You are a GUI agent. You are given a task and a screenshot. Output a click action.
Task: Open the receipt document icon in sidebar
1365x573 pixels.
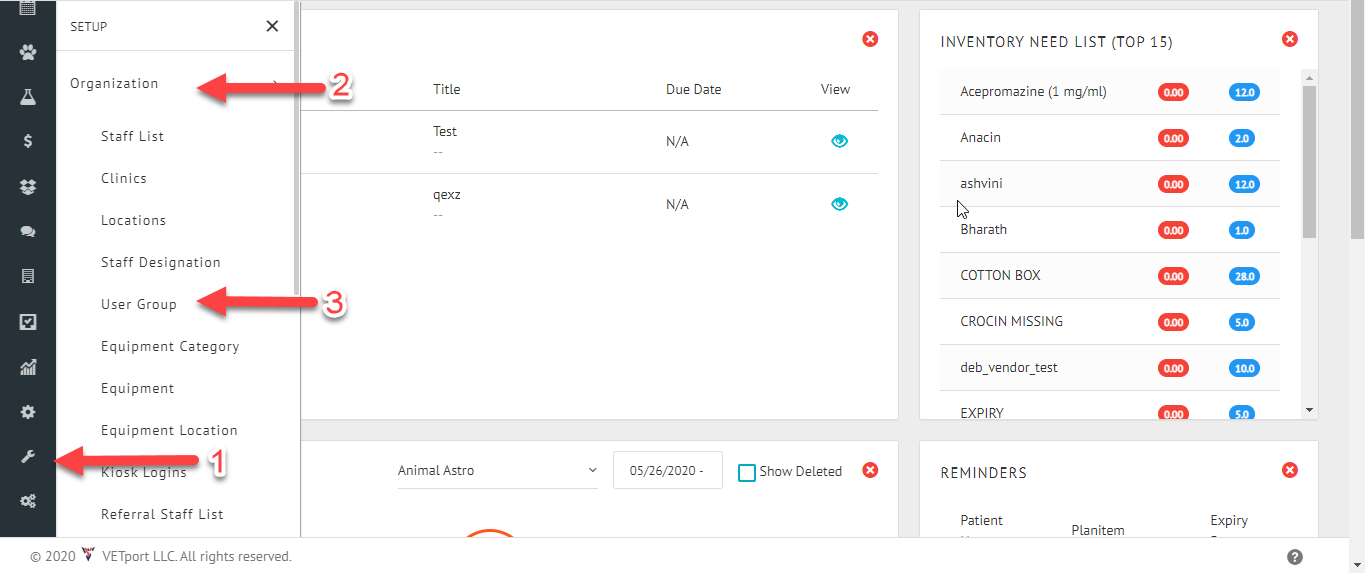[x=28, y=276]
